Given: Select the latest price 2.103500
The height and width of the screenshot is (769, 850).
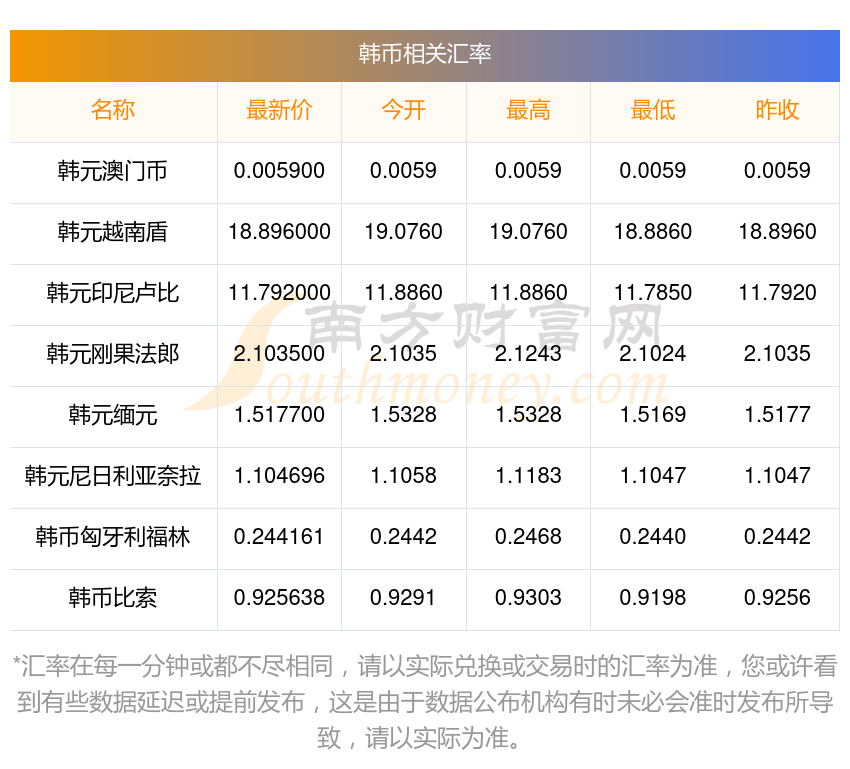Looking at the screenshot, I should (x=279, y=354).
